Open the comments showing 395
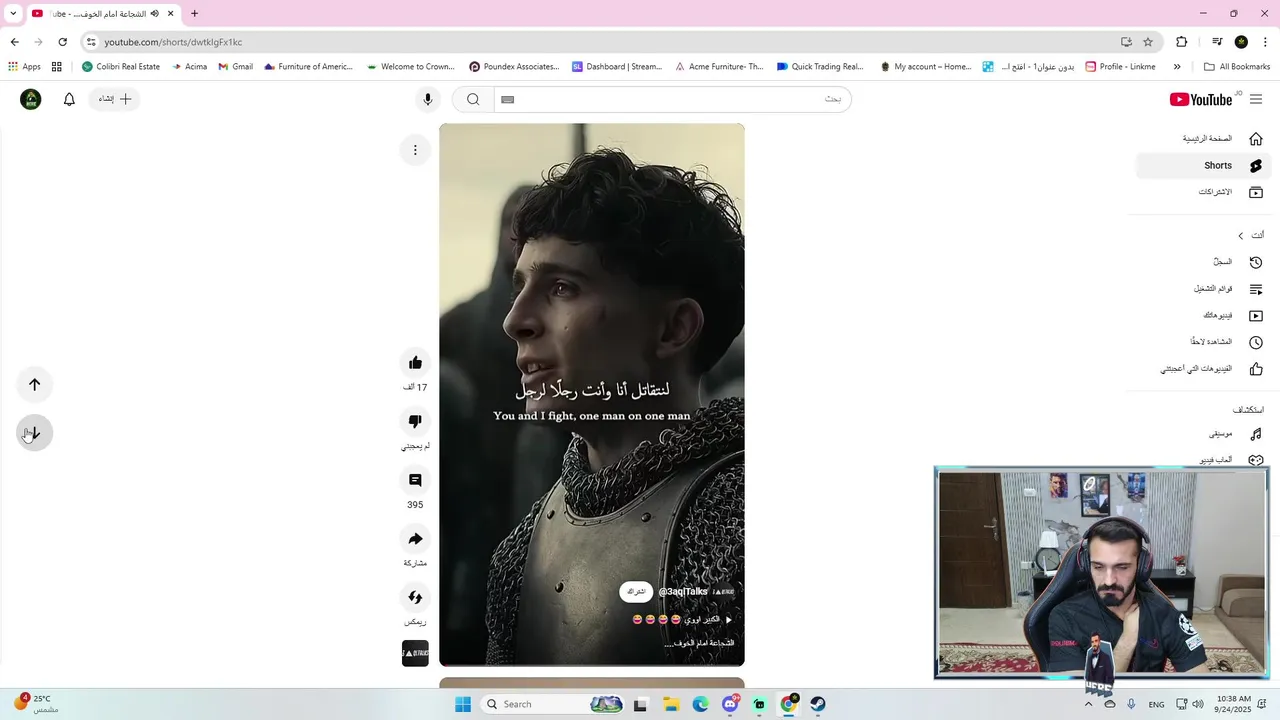1280x720 pixels. [415, 480]
